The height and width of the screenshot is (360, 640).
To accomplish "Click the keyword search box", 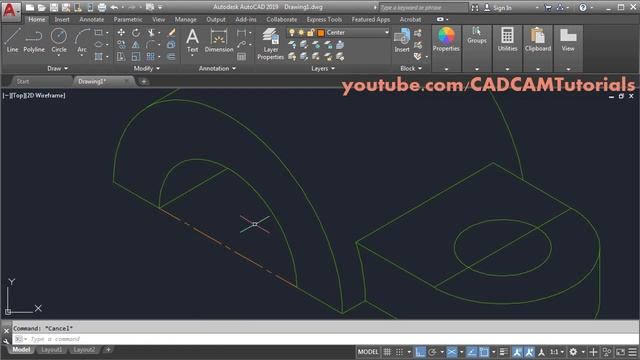I will point(423,8).
